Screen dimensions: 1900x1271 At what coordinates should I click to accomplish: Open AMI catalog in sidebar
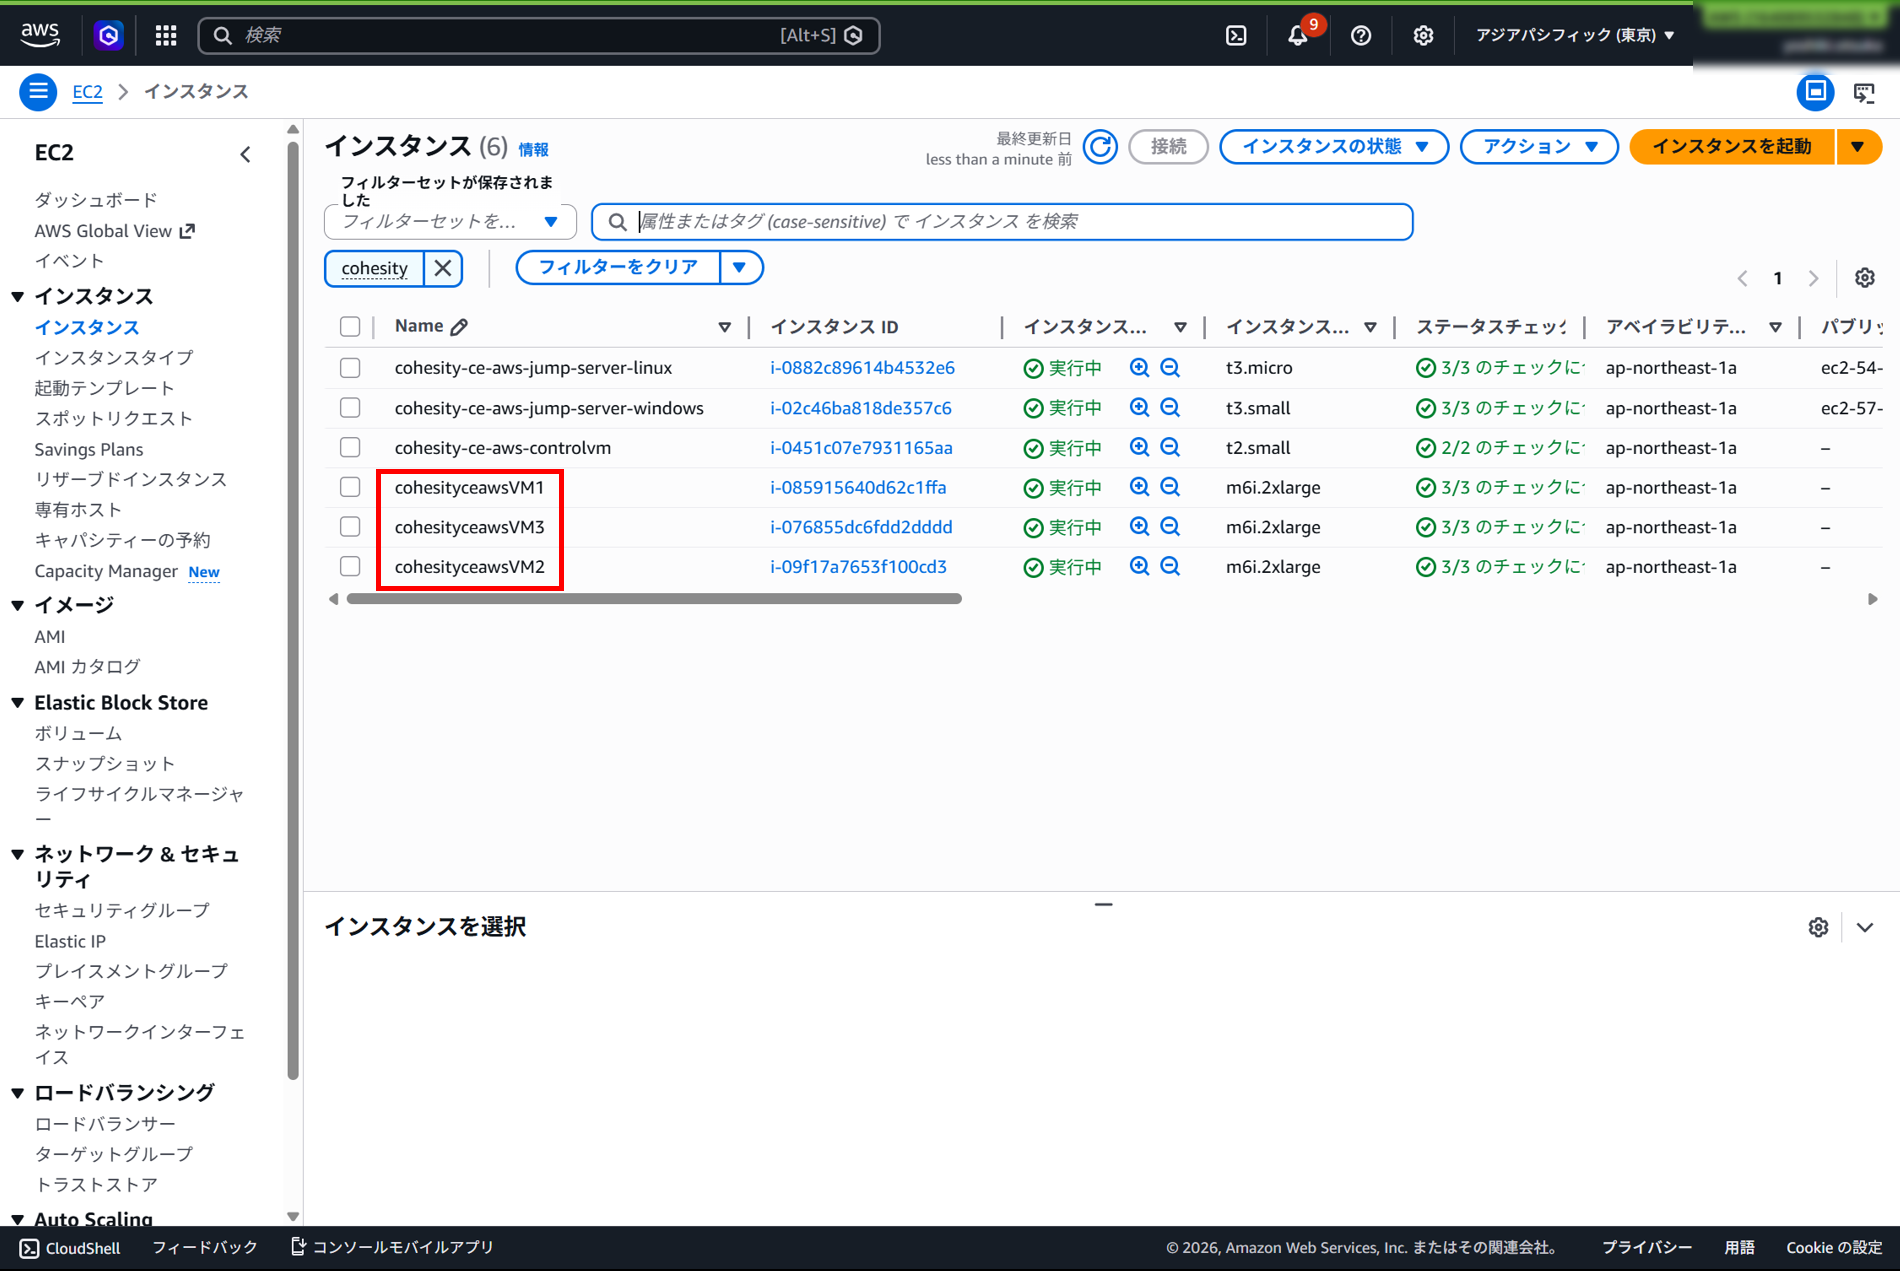[x=88, y=666]
